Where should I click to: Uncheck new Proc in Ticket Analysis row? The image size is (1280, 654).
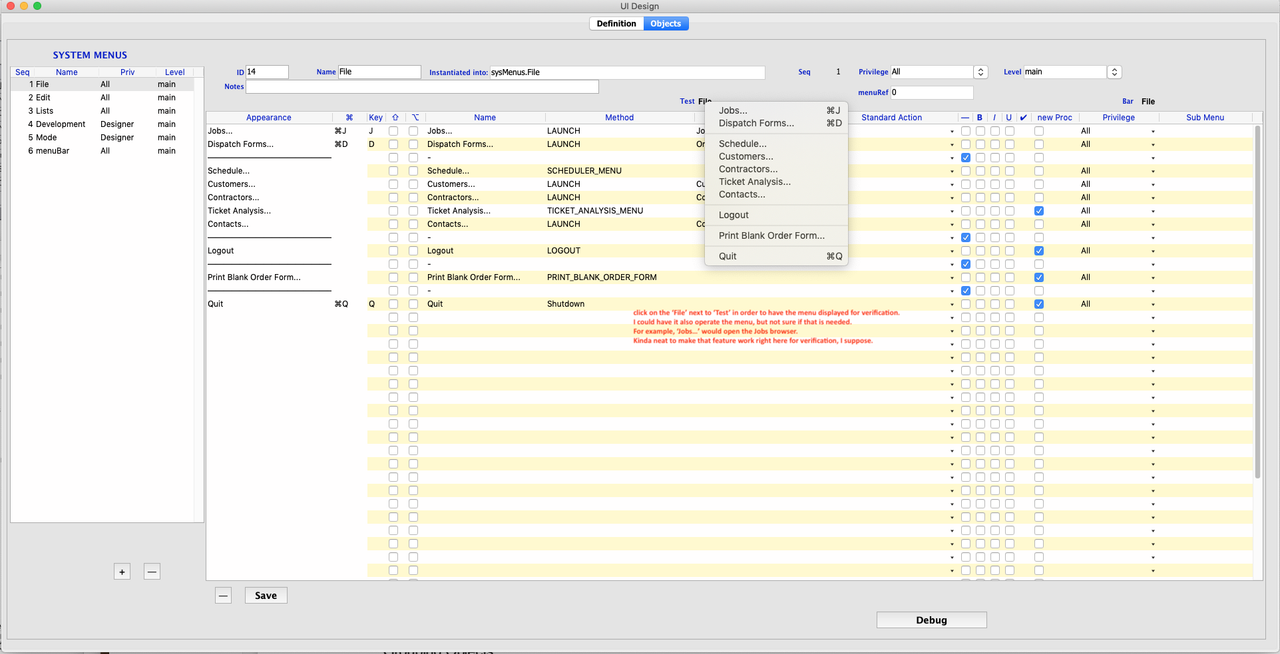(x=1039, y=211)
